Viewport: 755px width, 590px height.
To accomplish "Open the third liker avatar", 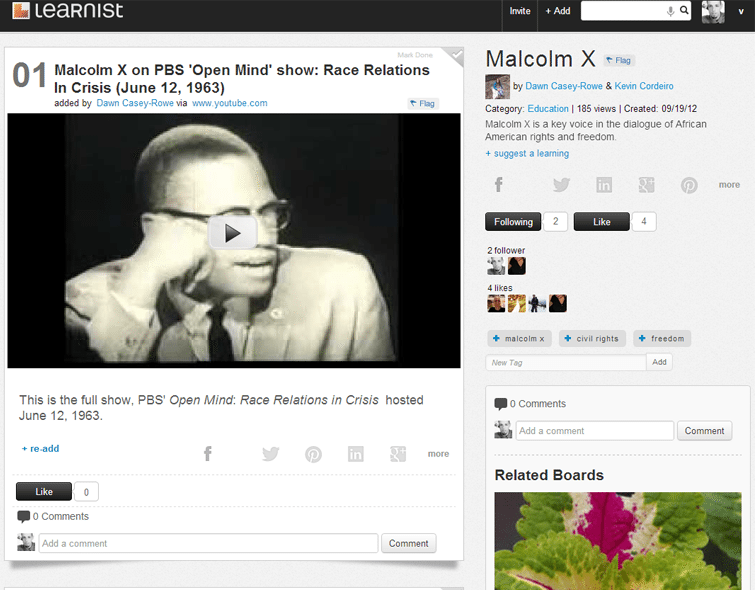I will click(x=537, y=303).
